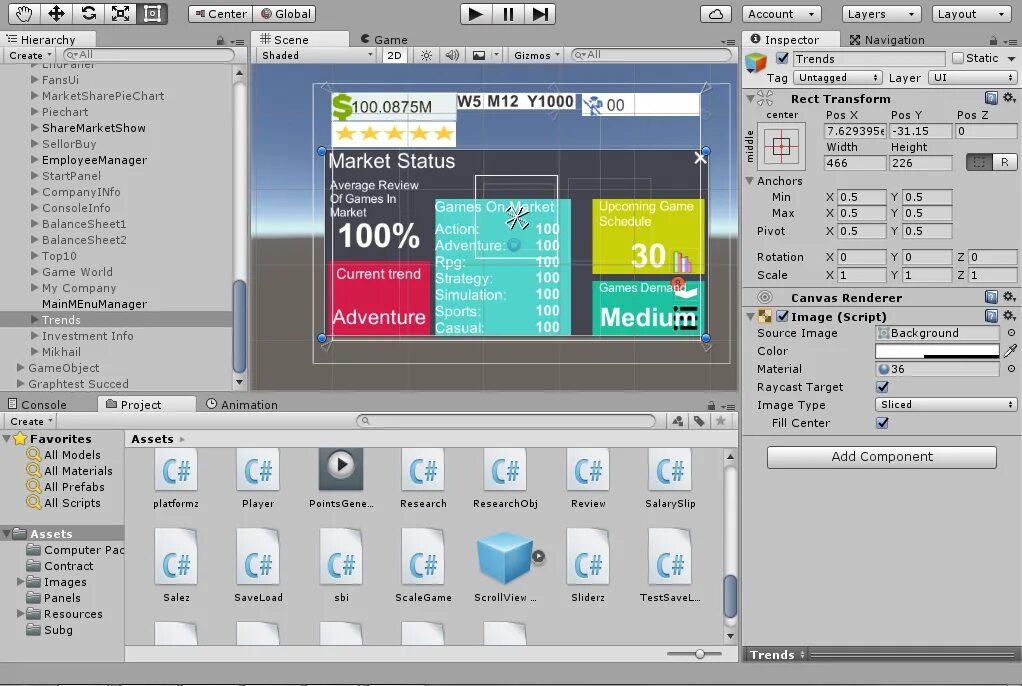Toggle Global handle rotation
The height and width of the screenshot is (686, 1022).
tap(285, 14)
